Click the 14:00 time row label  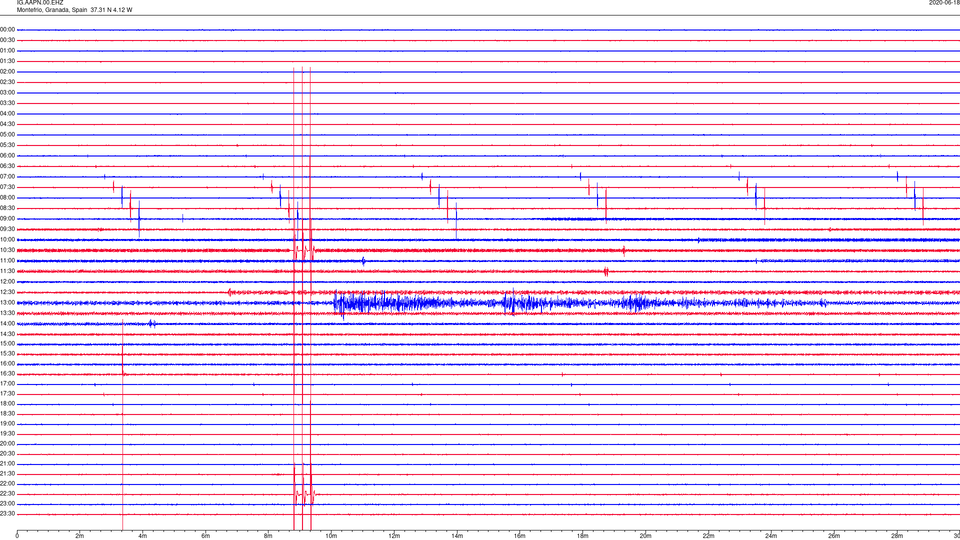8,323
